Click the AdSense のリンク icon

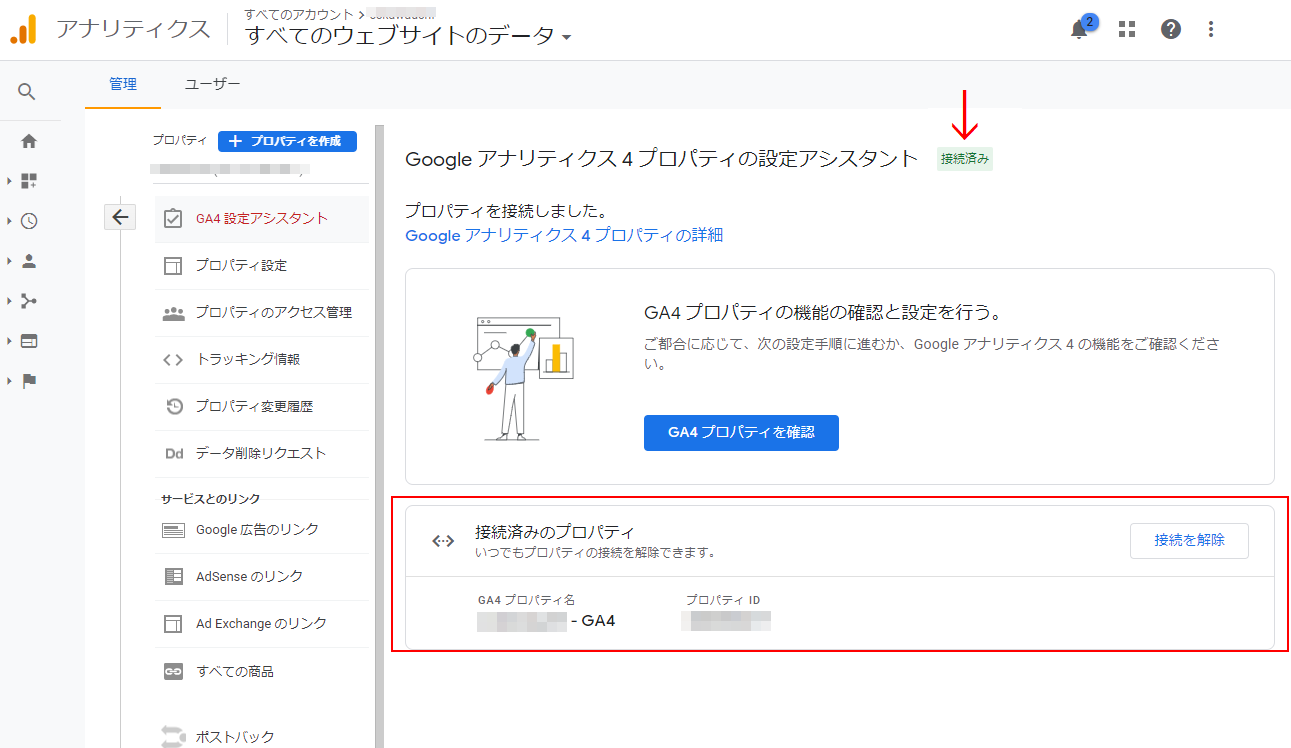click(173, 576)
